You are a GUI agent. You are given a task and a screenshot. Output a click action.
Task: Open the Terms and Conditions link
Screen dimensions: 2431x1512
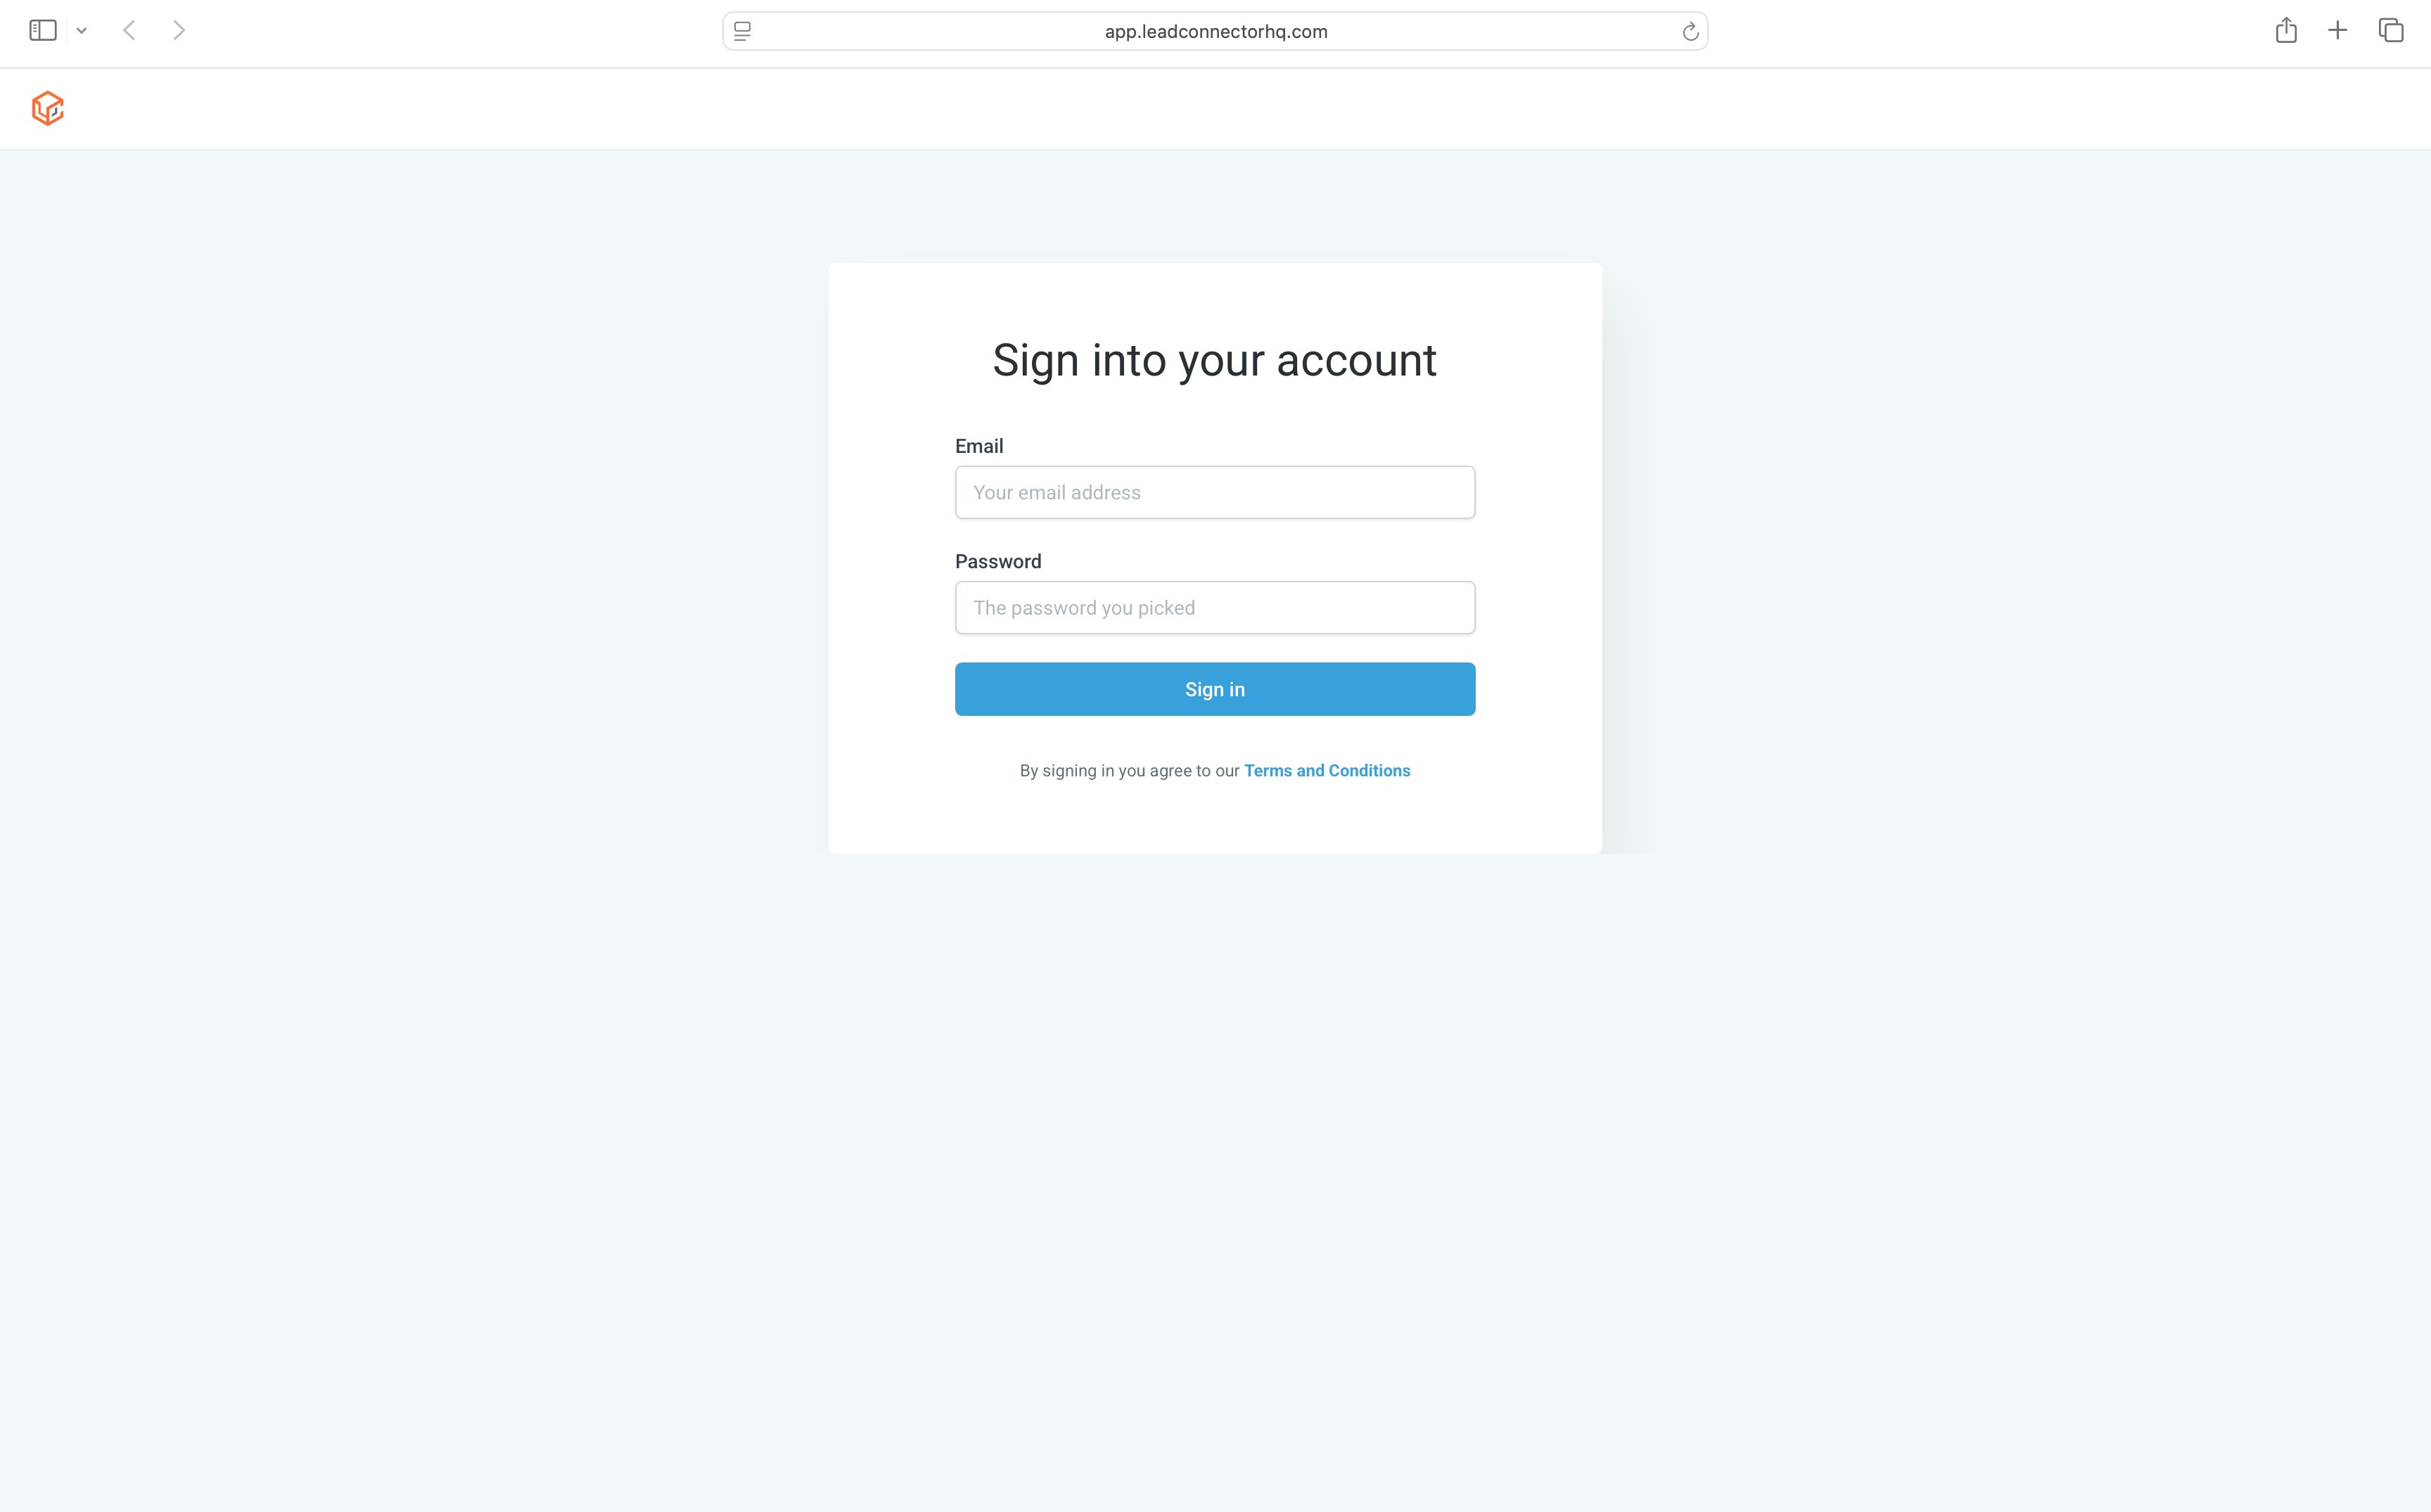(x=1327, y=771)
